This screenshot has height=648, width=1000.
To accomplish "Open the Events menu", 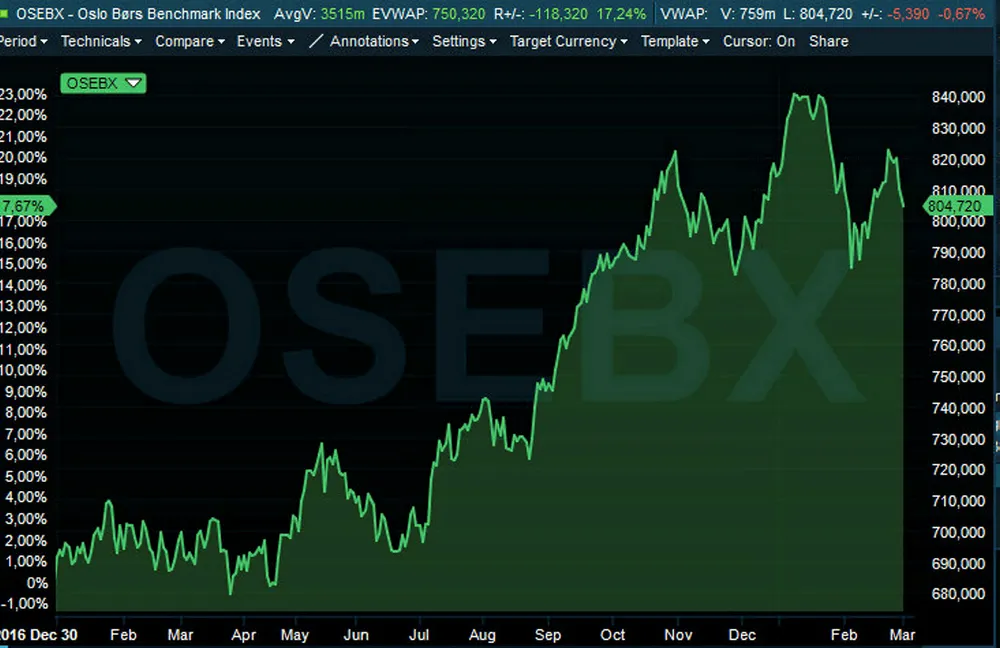I will (265, 41).
